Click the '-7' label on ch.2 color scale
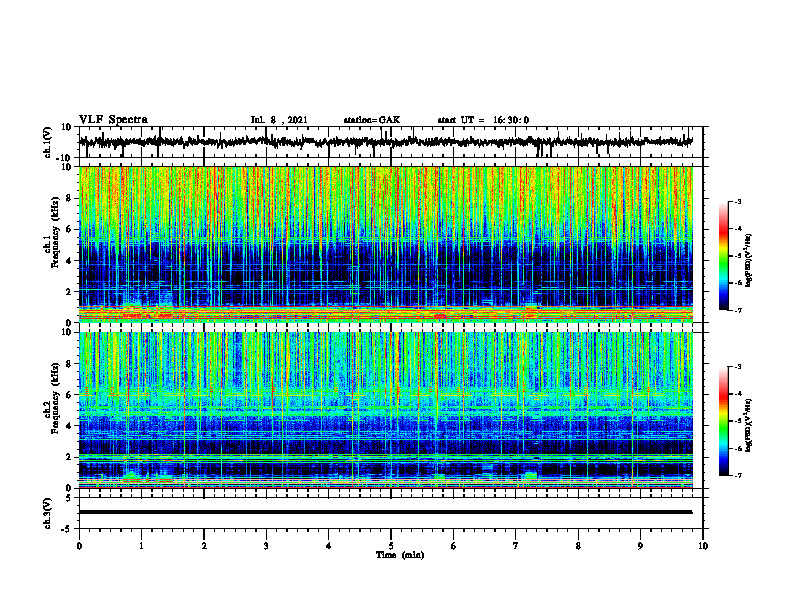The height and width of the screenshot is (612, 792). 737,475
